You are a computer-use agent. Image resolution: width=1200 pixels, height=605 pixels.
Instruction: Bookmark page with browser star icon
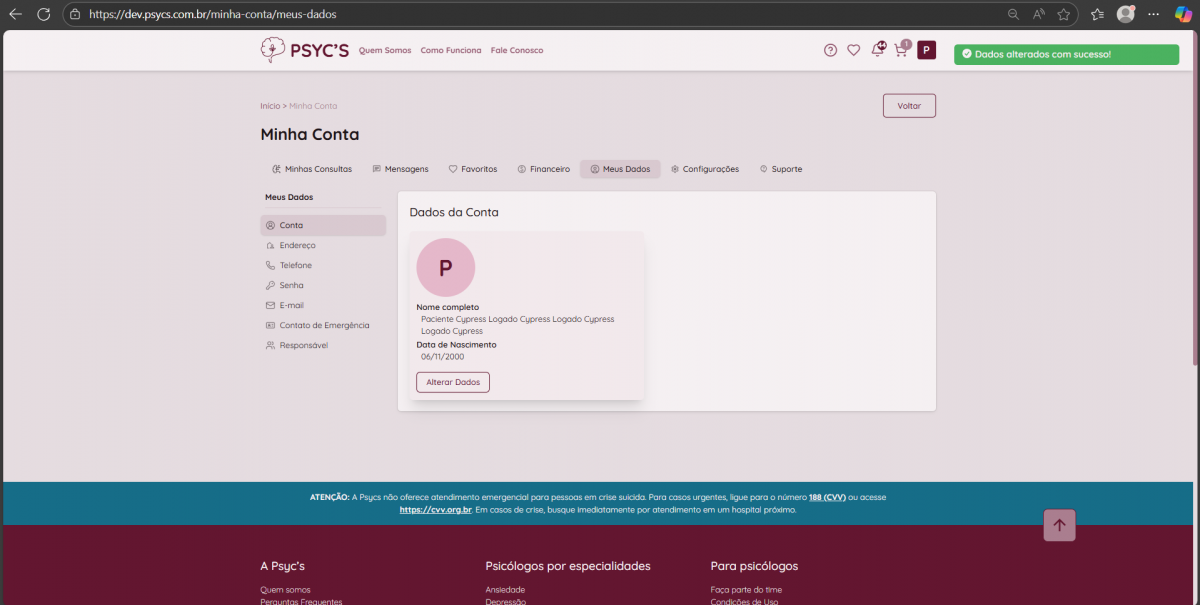1064,14
